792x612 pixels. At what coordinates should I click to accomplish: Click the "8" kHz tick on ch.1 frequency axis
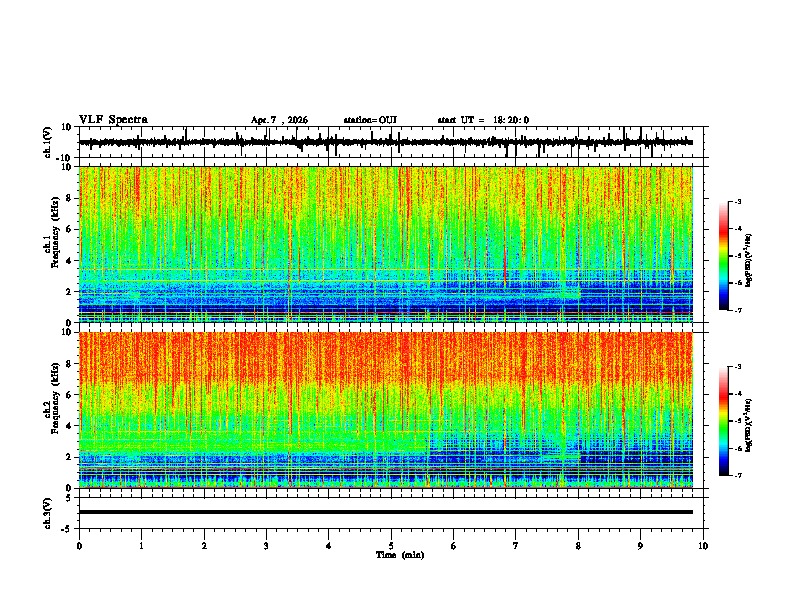pyautogui.click(x=70, y=198)
